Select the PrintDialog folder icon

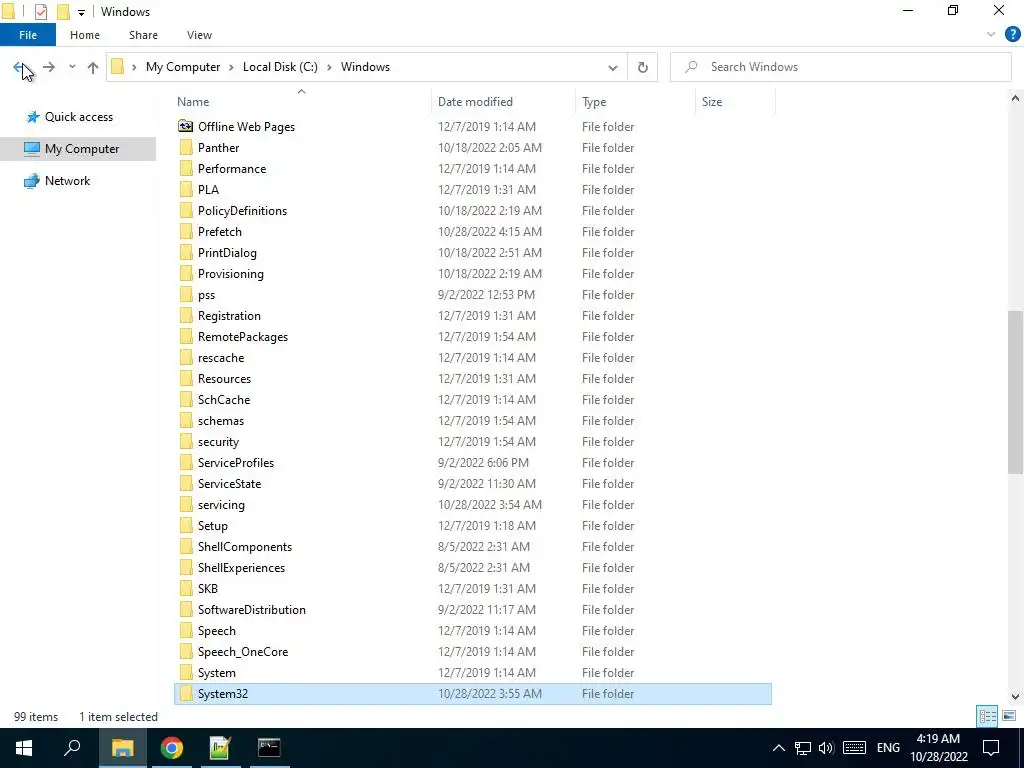(185, 253)
